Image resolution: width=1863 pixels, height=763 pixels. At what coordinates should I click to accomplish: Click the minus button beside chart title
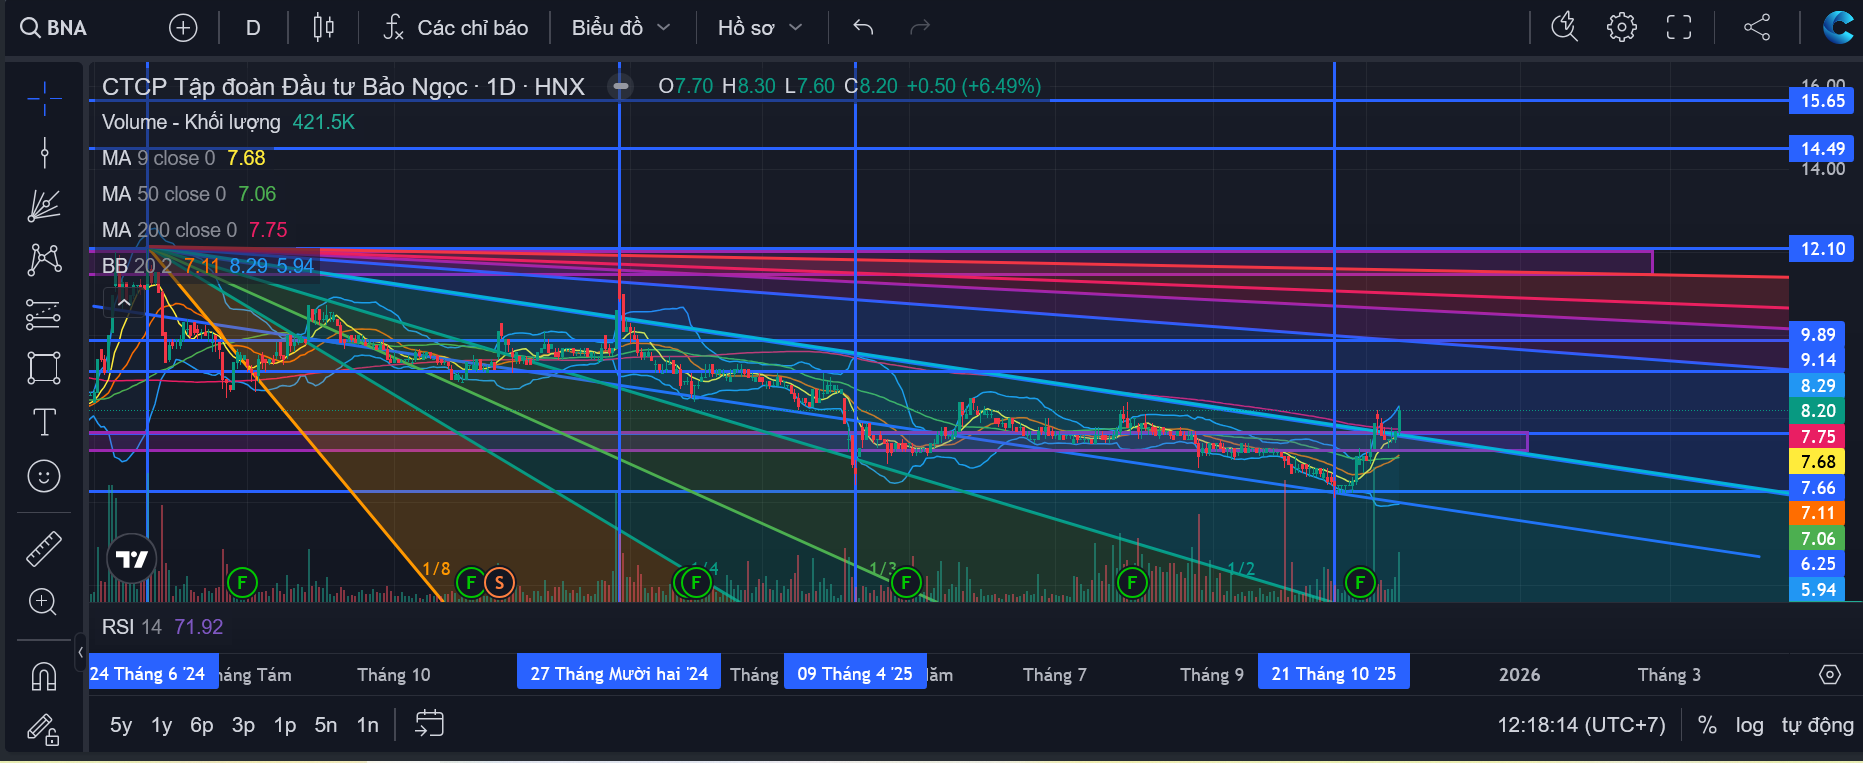pyautogui.click(x=621, y=86)
